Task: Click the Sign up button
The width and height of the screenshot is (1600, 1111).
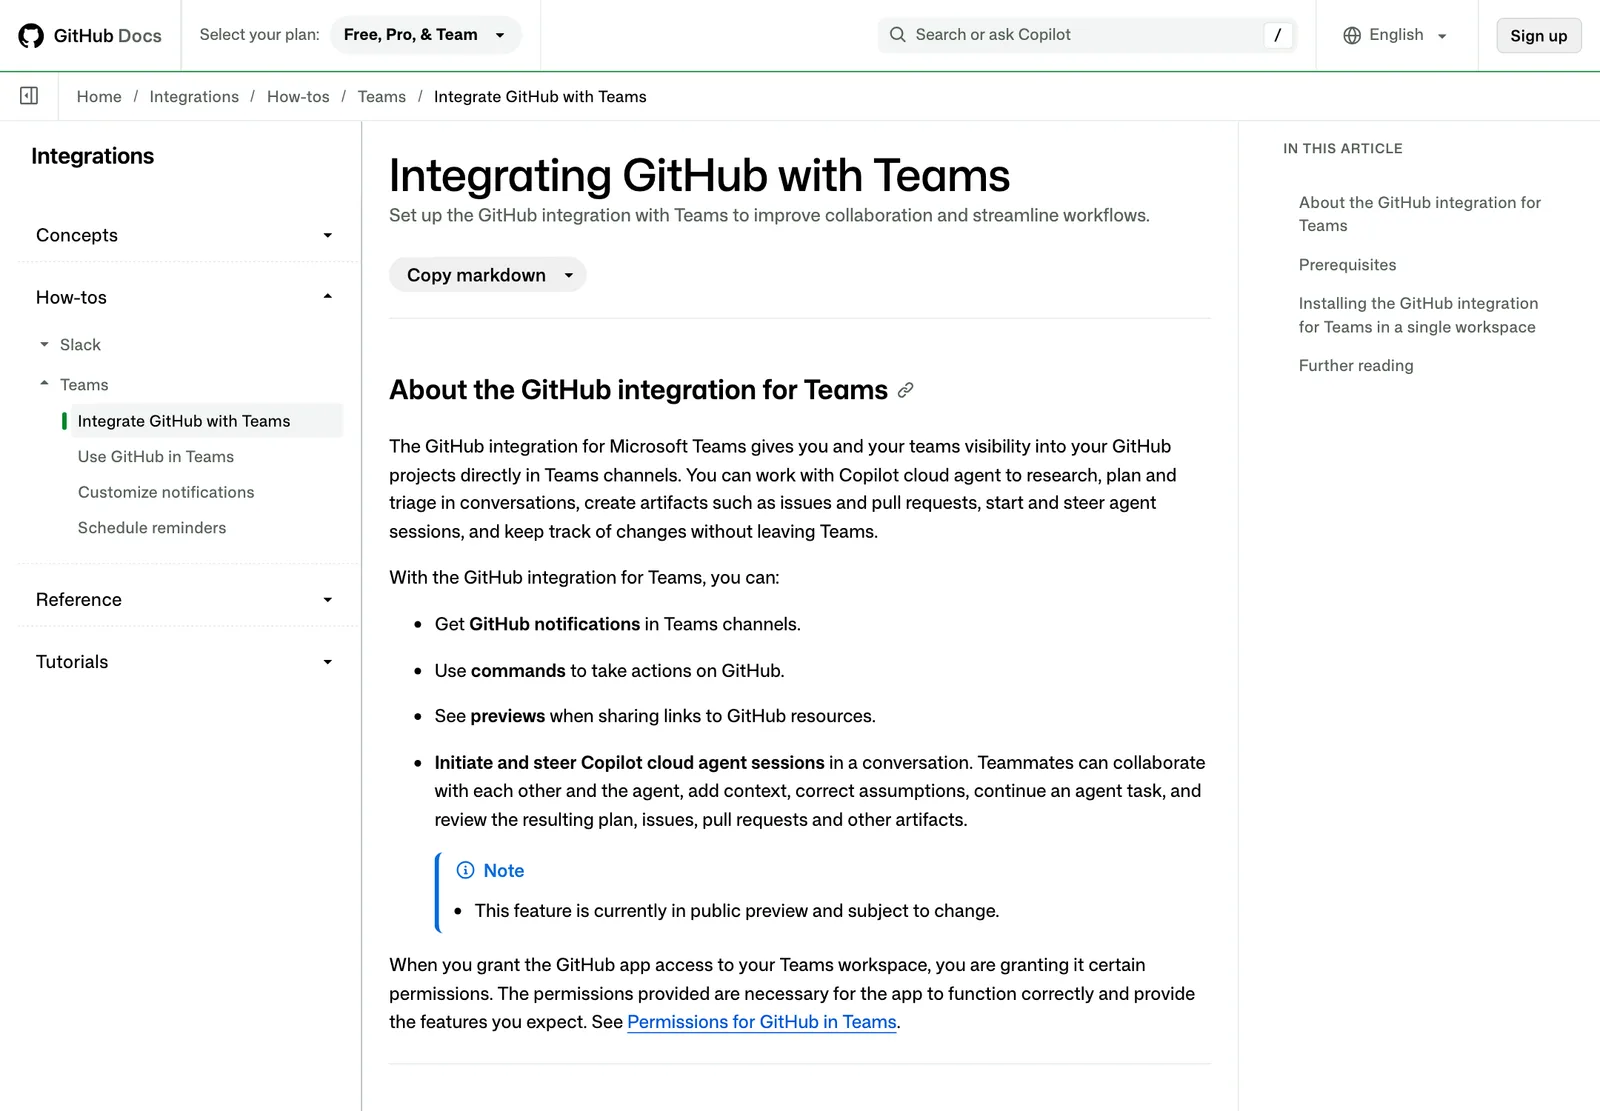Action: pyautogui.click(x=1538, y=36)
